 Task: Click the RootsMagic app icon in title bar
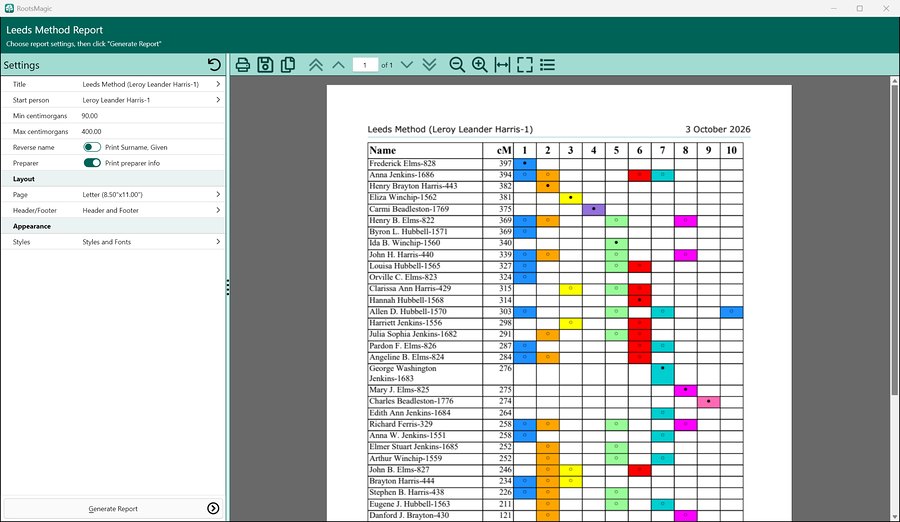coord(9,8)
